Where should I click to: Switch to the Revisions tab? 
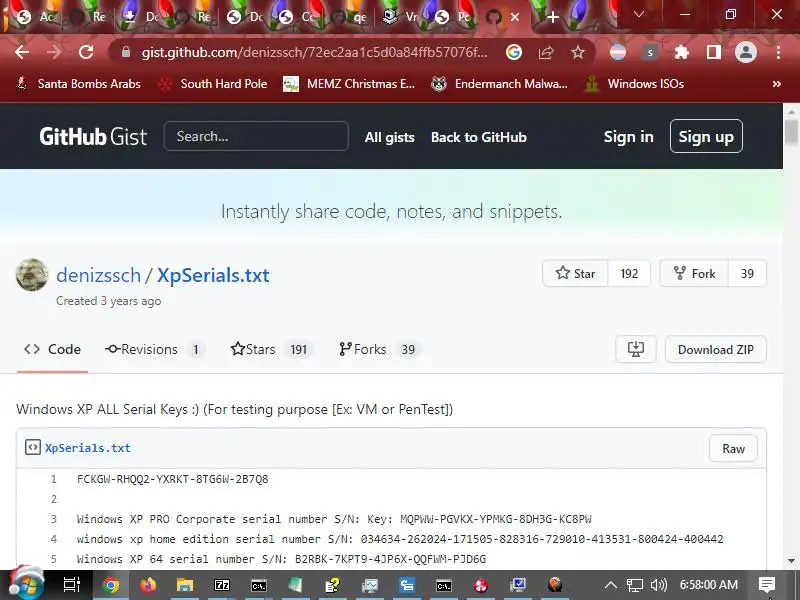pyautogui.click(x=154, y=349)
